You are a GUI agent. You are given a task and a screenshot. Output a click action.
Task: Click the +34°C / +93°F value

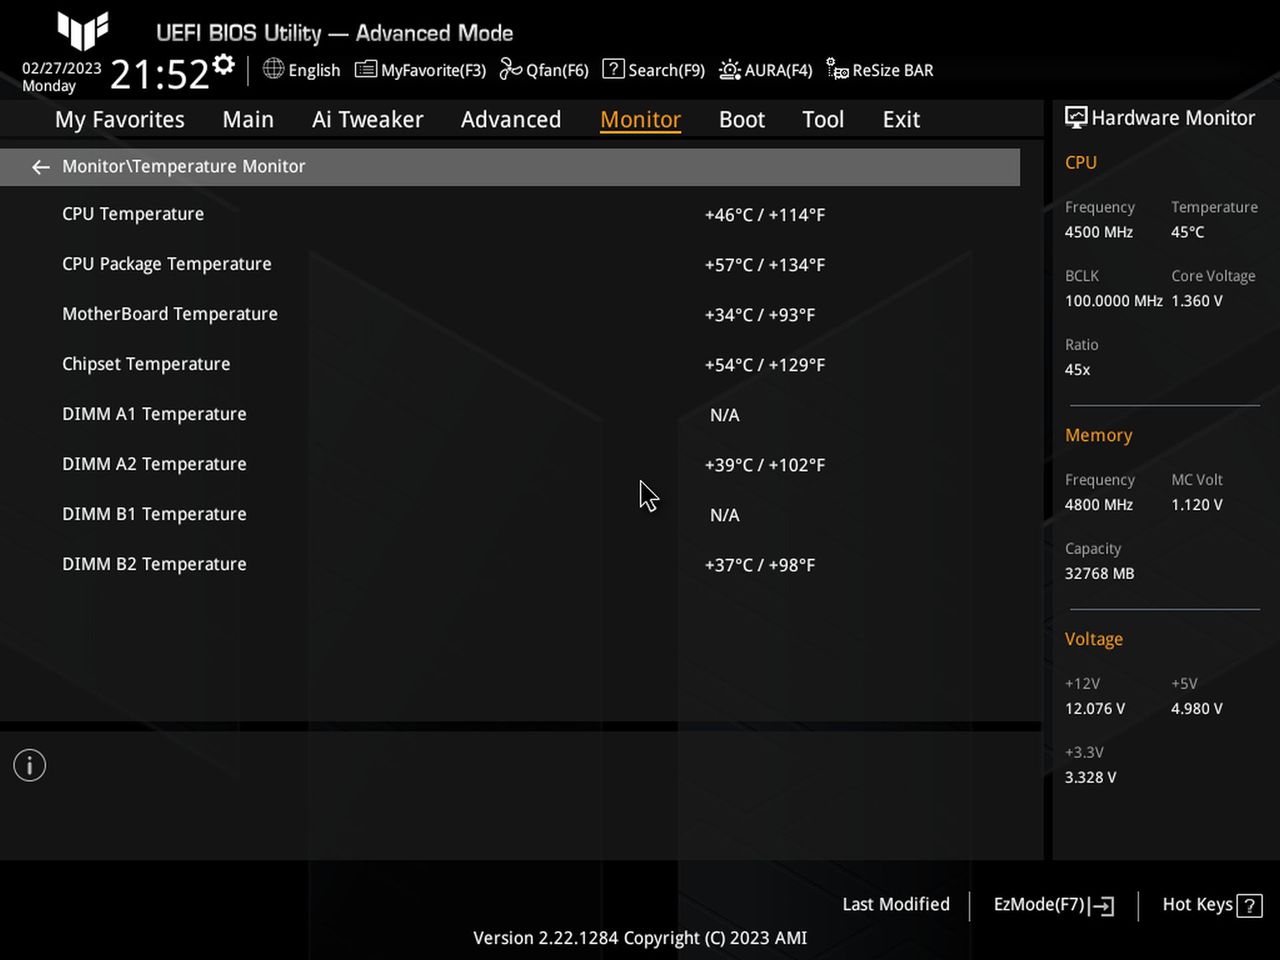(x=760, y=315)
